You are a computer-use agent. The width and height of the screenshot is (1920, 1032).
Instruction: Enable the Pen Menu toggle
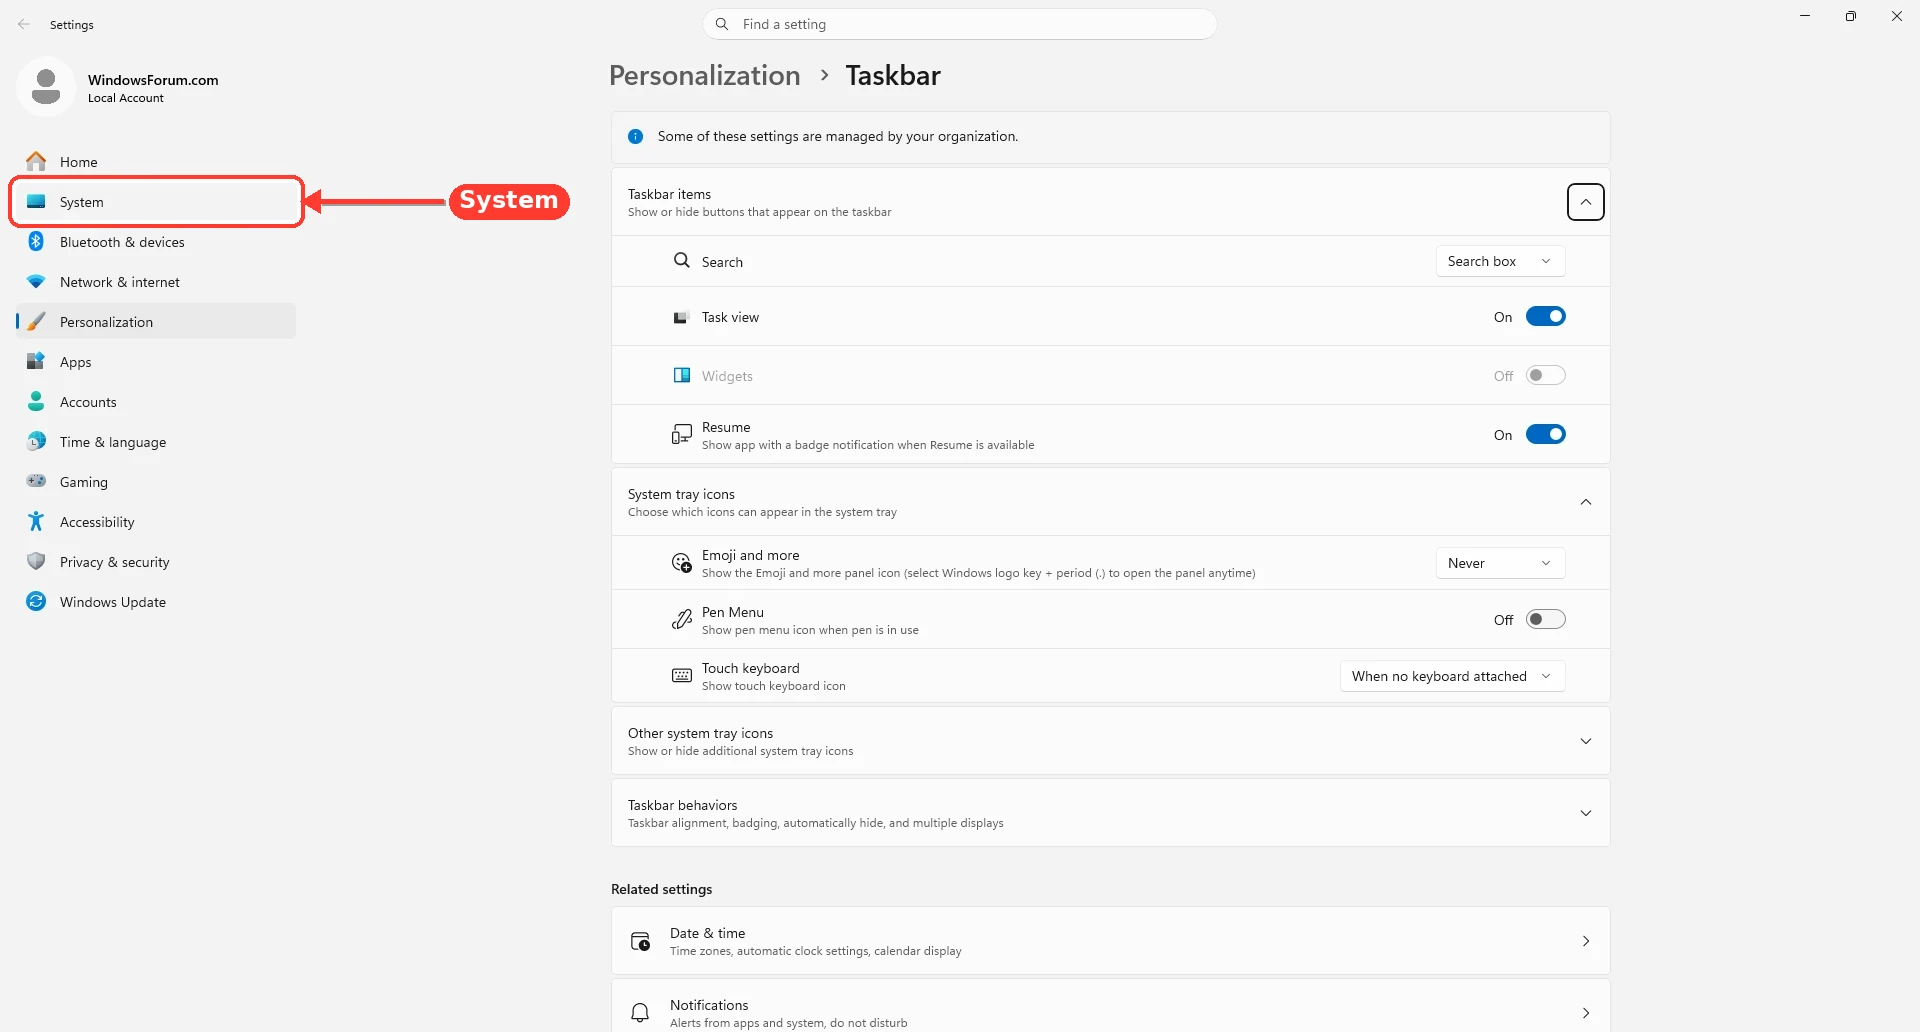(1545, 620)
